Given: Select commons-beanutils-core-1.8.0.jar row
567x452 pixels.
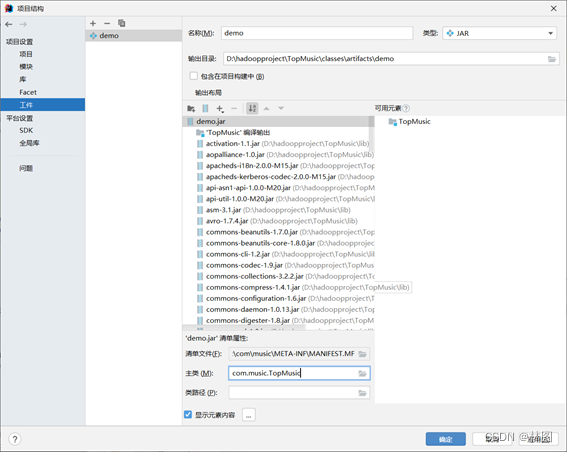Looking at the screenshot, I should [x=278, y=243].
